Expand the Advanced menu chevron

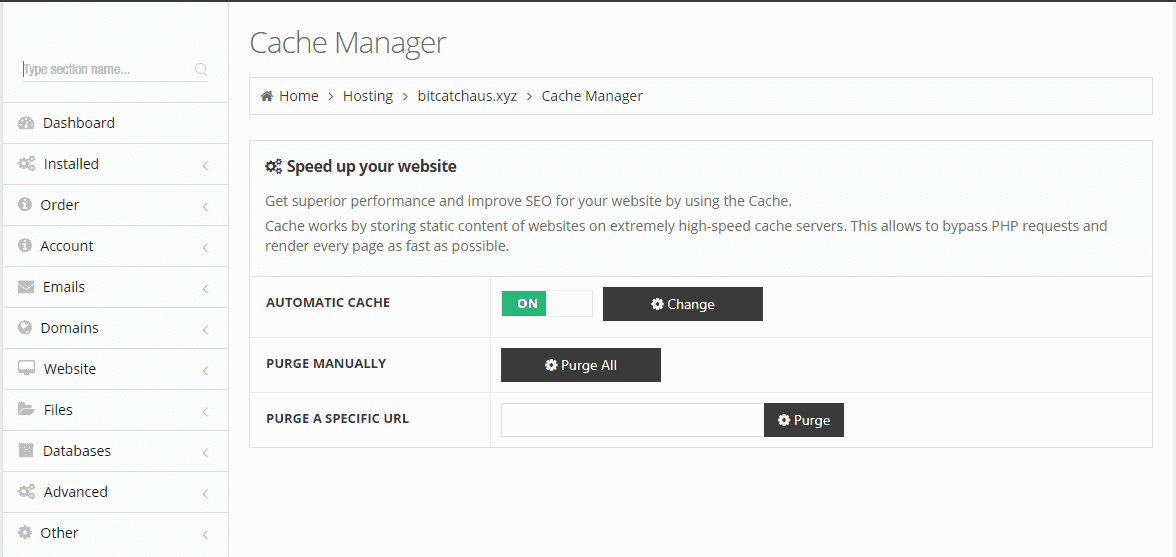(205, 493)
